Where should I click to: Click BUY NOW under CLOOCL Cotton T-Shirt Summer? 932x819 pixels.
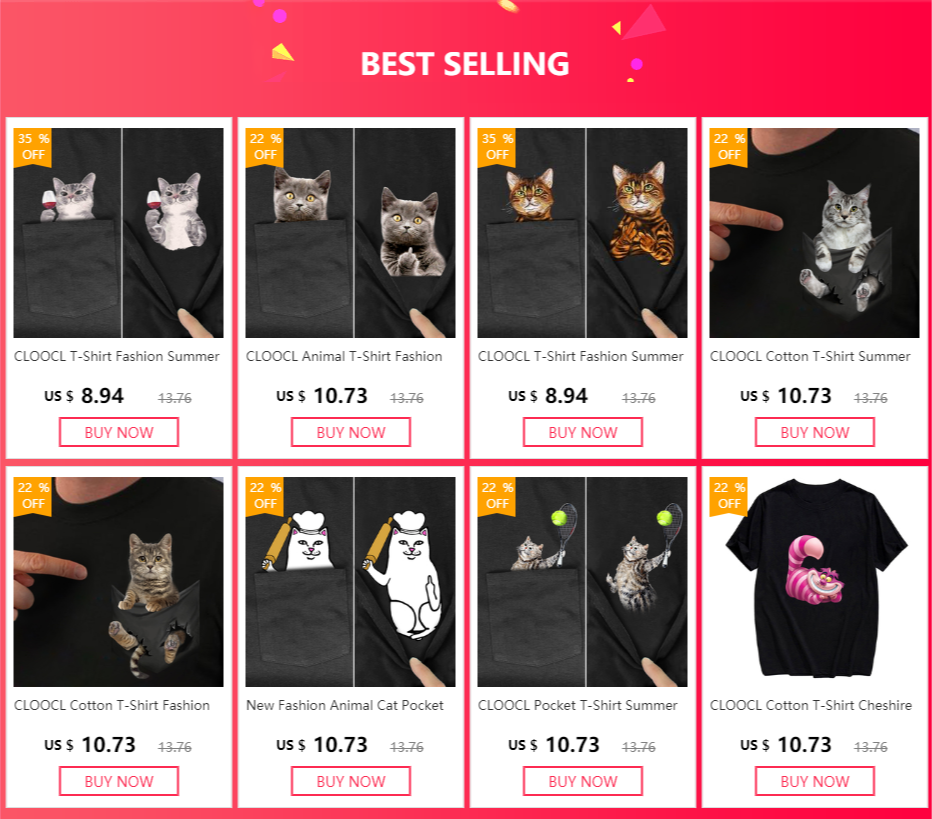pyautogui.click(x=815, y=432)
